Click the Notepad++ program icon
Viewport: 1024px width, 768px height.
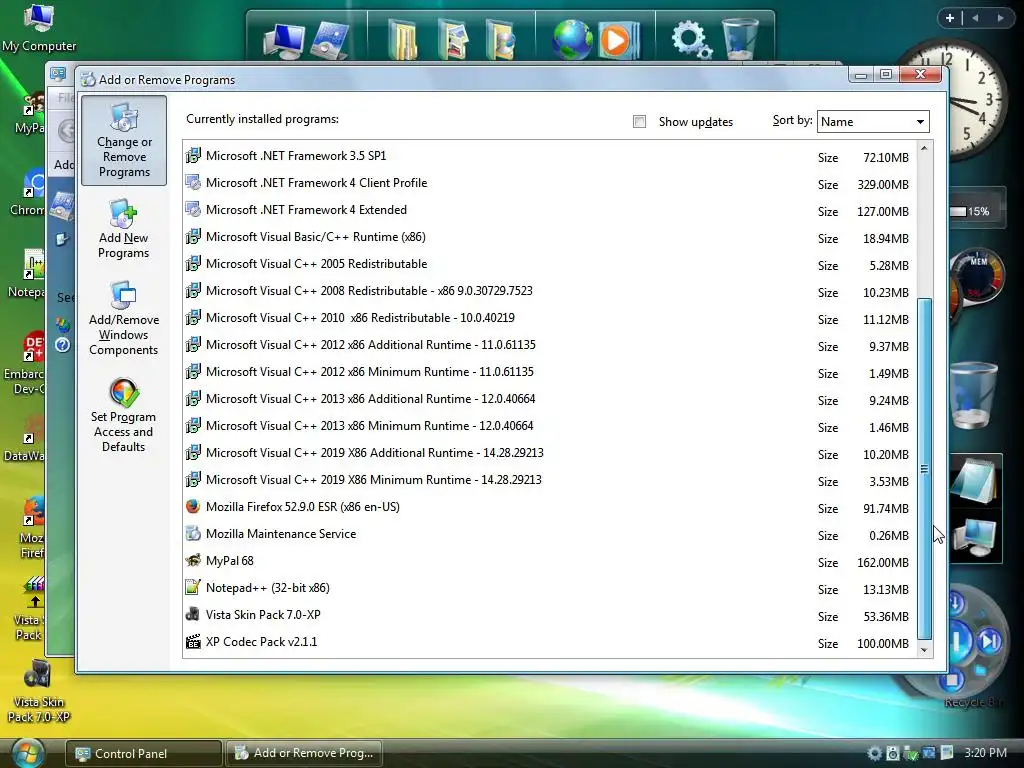tap(193, 588)
